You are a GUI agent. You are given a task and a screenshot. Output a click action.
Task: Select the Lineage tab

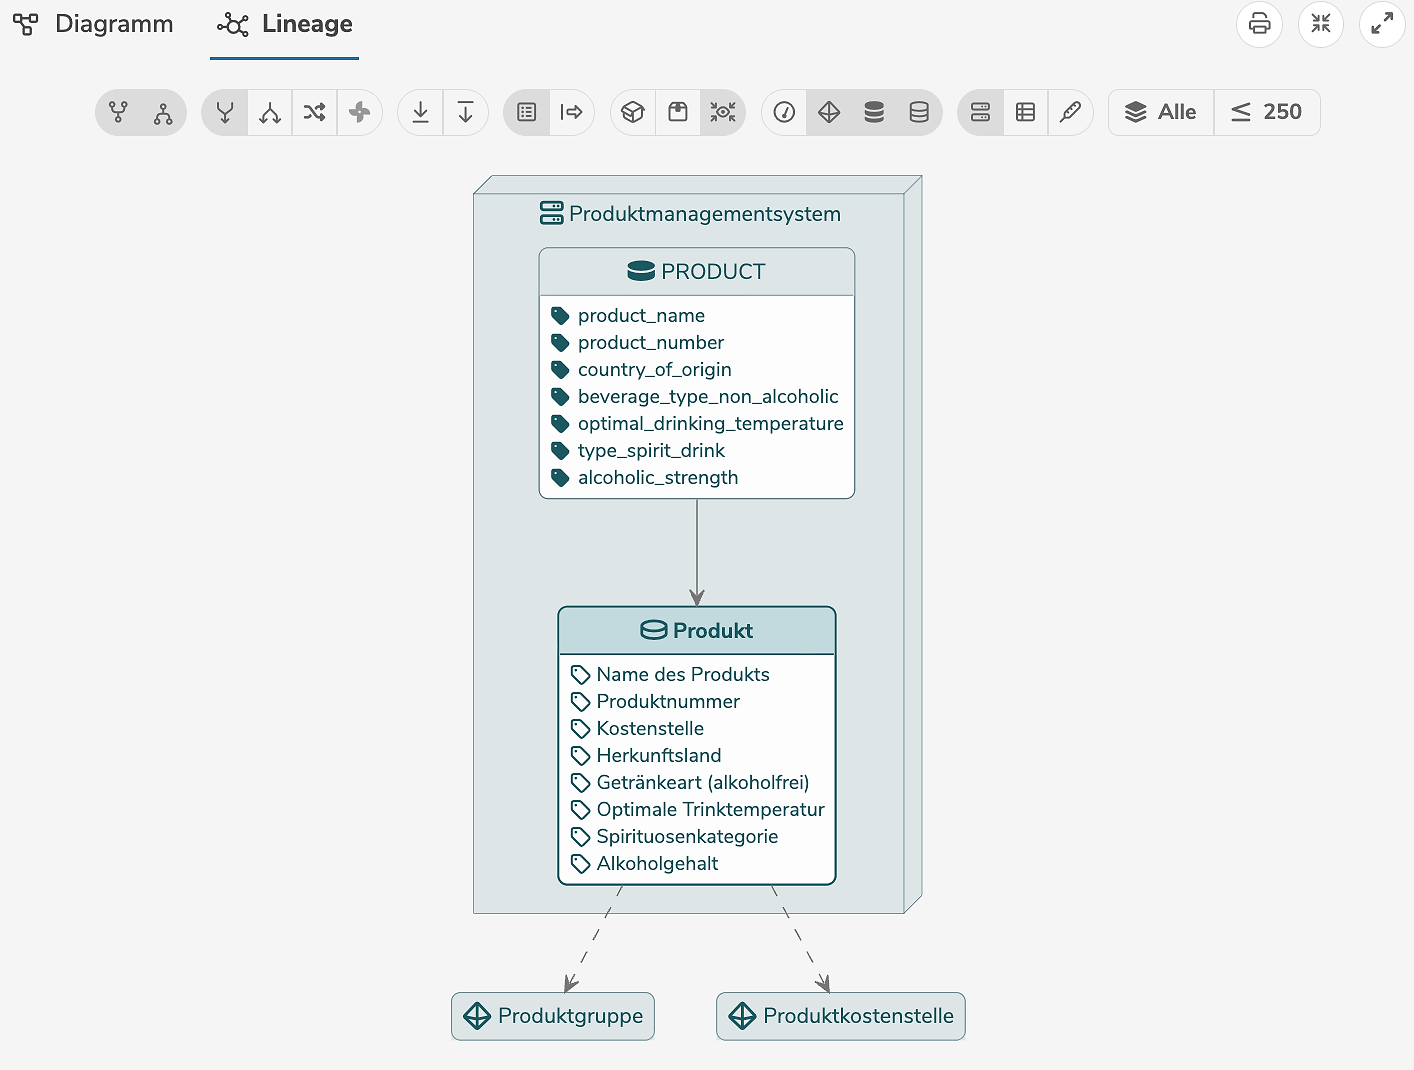pyautogui.click(x=285, y=24)
